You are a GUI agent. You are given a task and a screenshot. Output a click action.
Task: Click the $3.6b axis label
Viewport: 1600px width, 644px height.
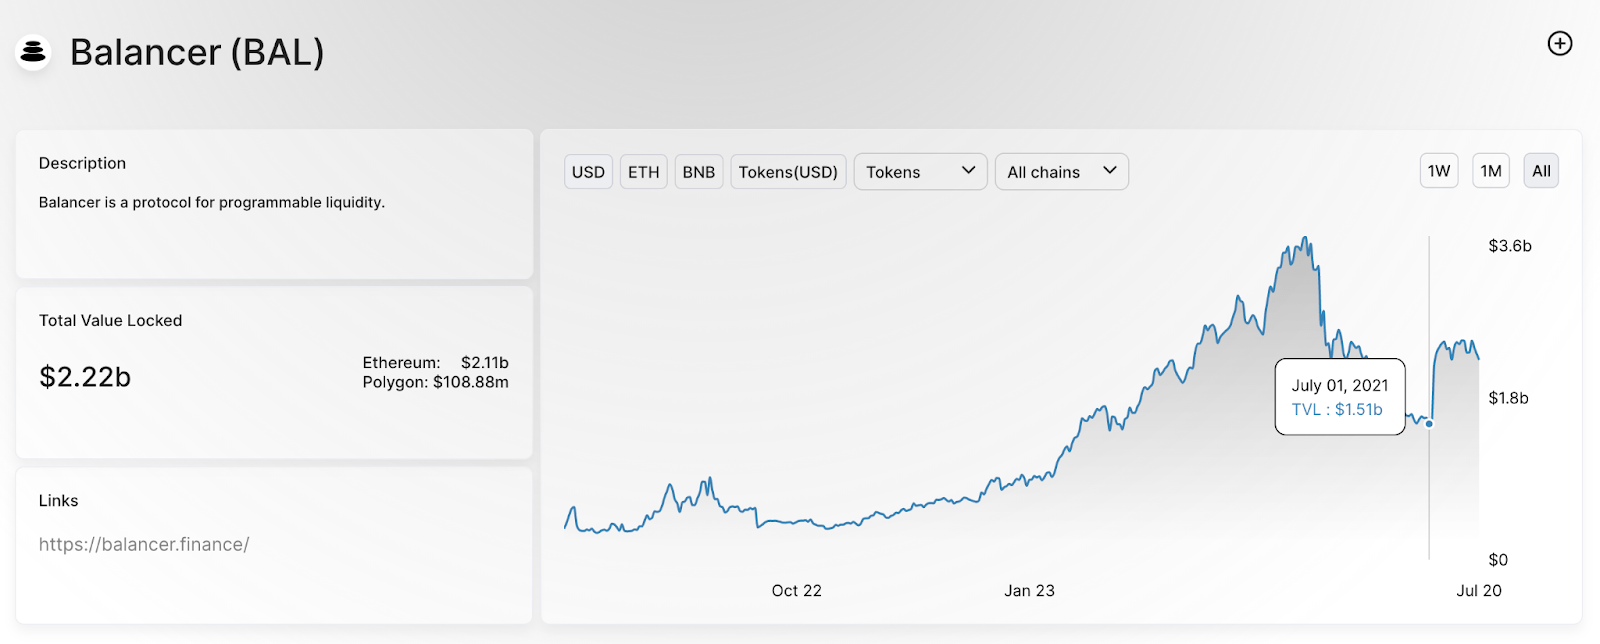(x=1510, y=246)
